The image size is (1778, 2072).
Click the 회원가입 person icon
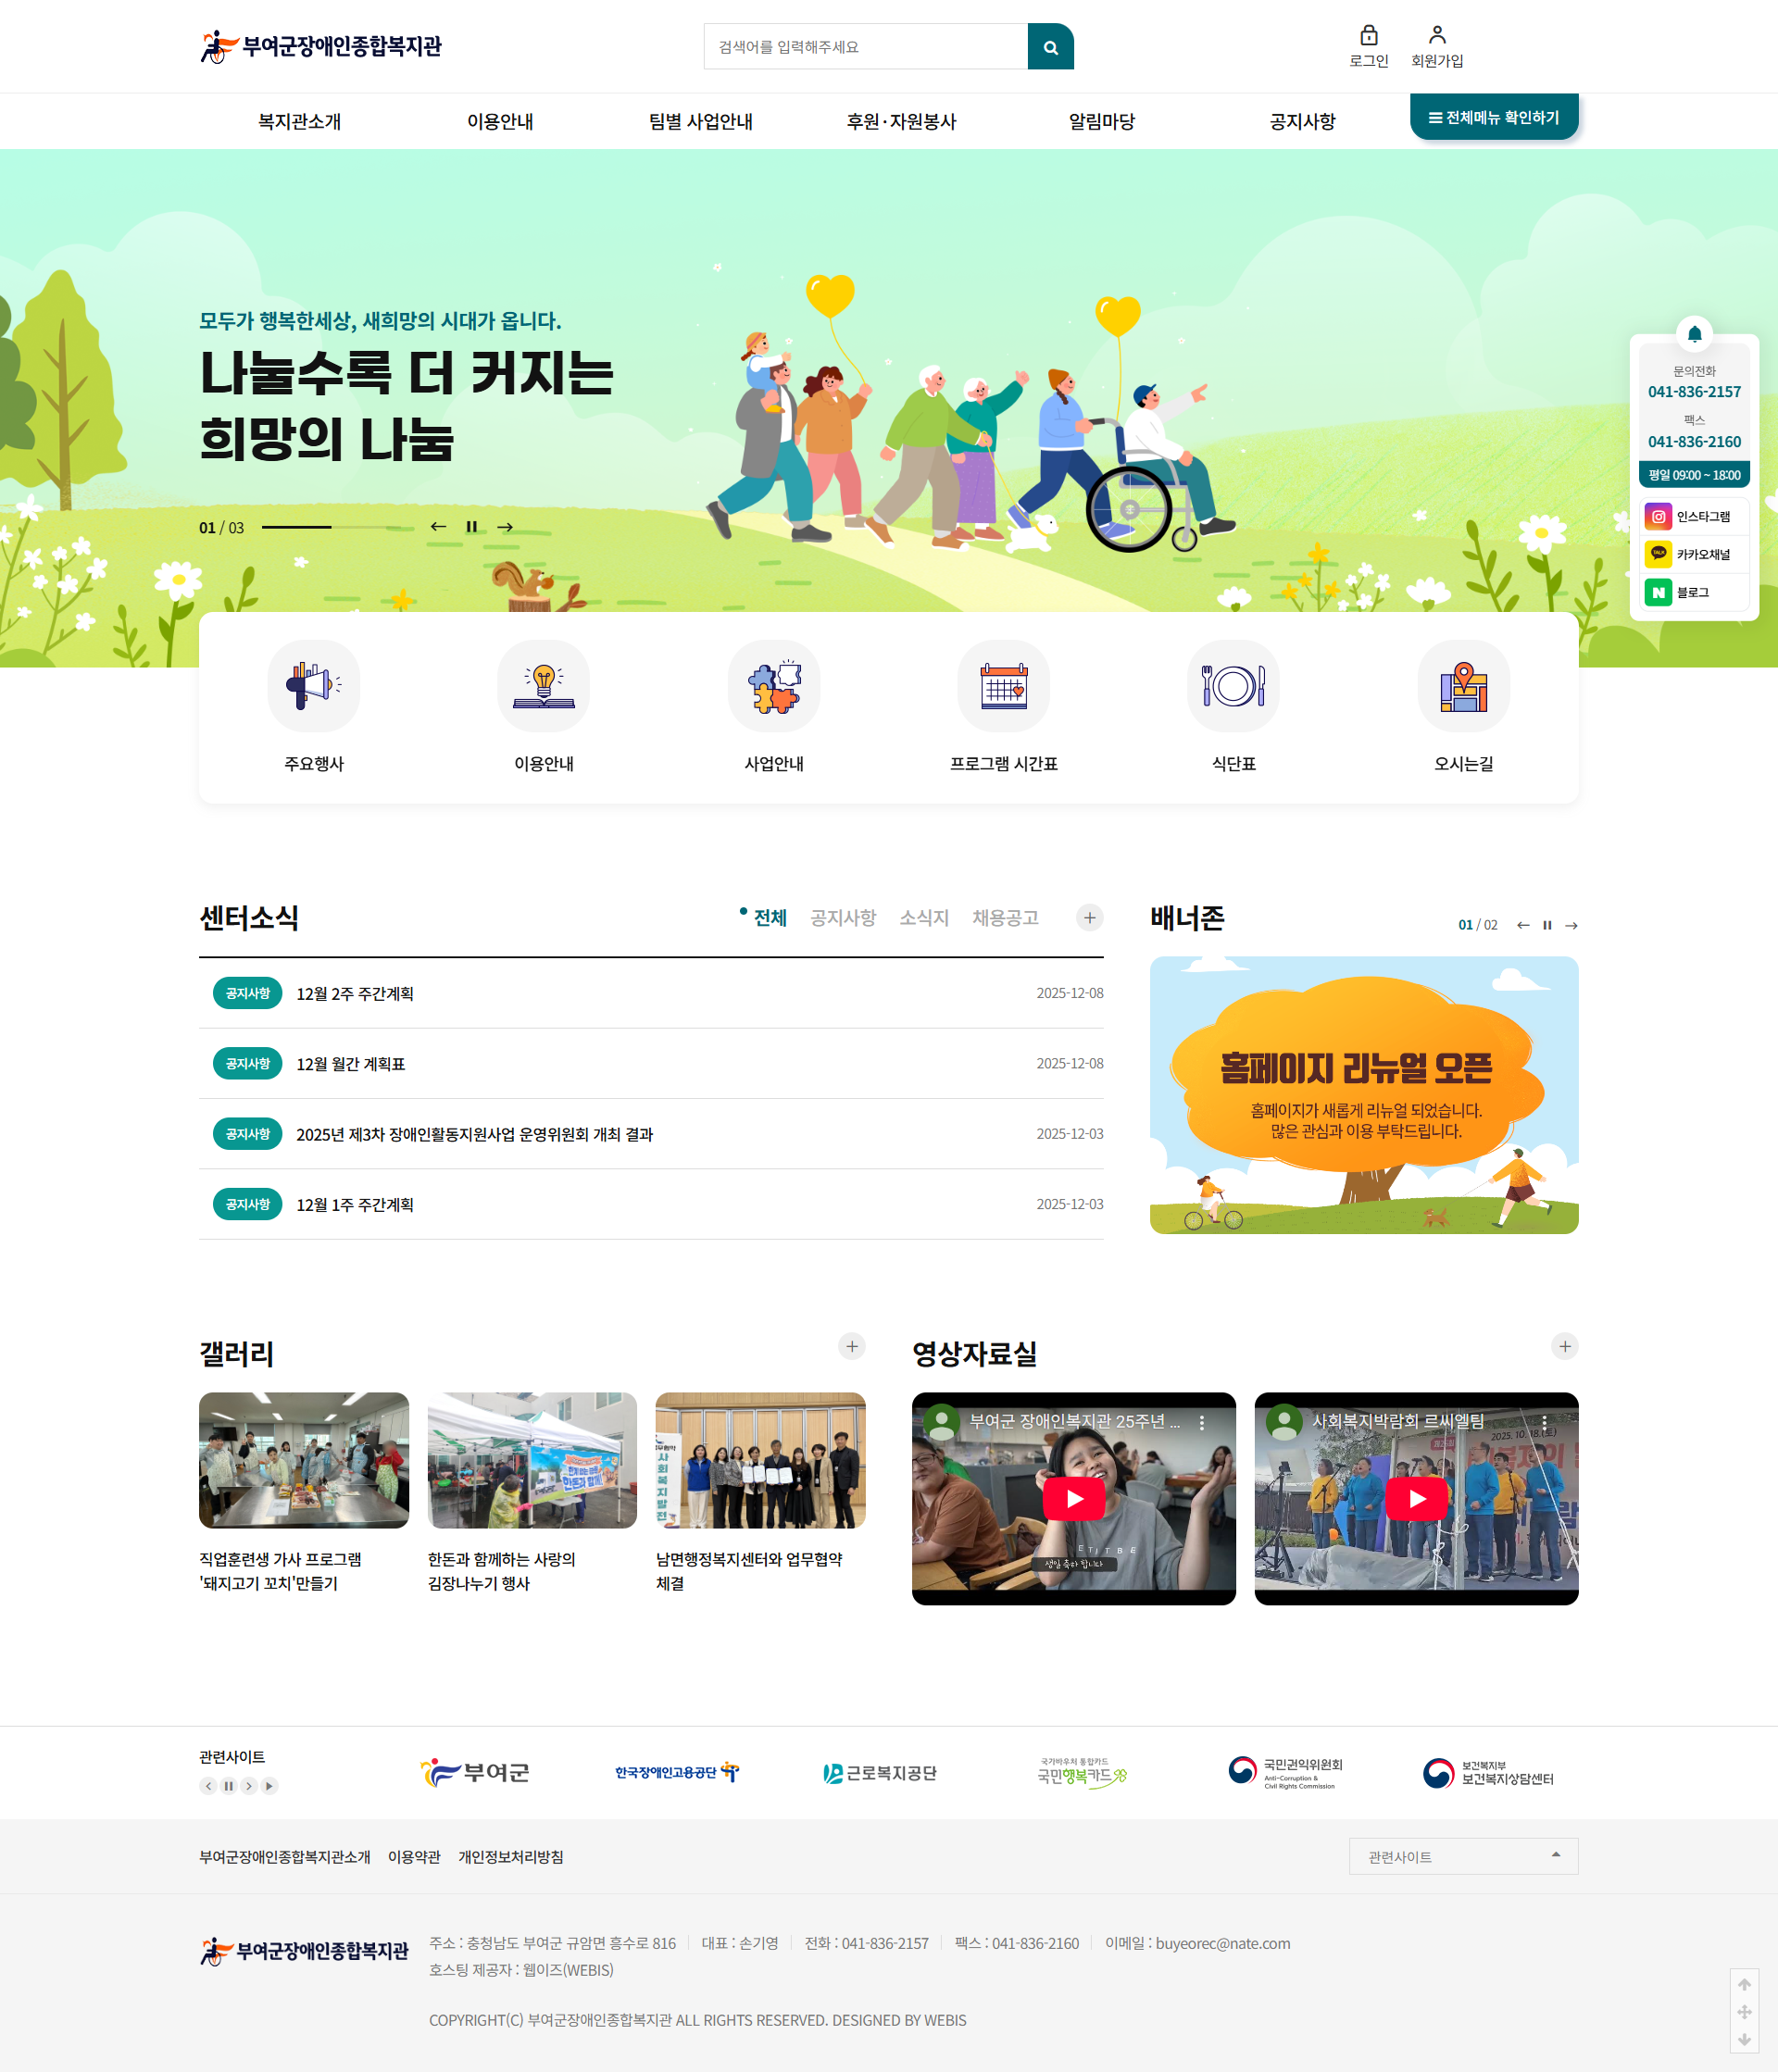coord(1436,36)
